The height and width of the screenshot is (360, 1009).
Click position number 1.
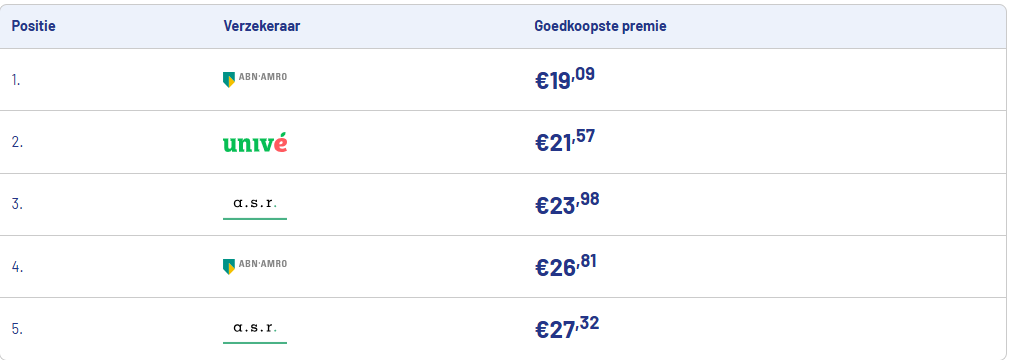(16, 81)
